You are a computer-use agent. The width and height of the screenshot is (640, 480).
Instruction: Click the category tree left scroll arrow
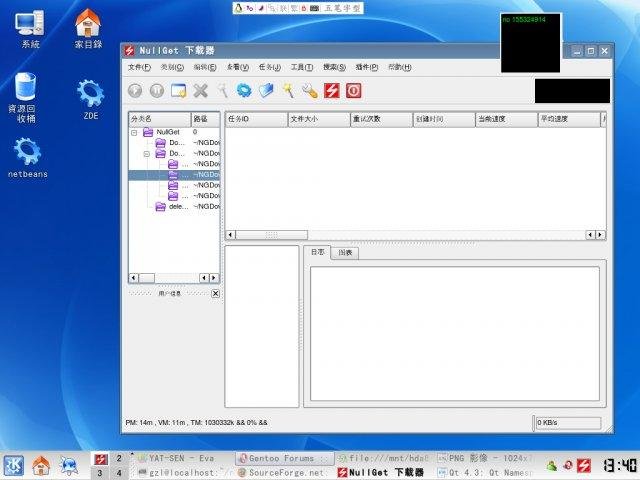click(133, 278)
